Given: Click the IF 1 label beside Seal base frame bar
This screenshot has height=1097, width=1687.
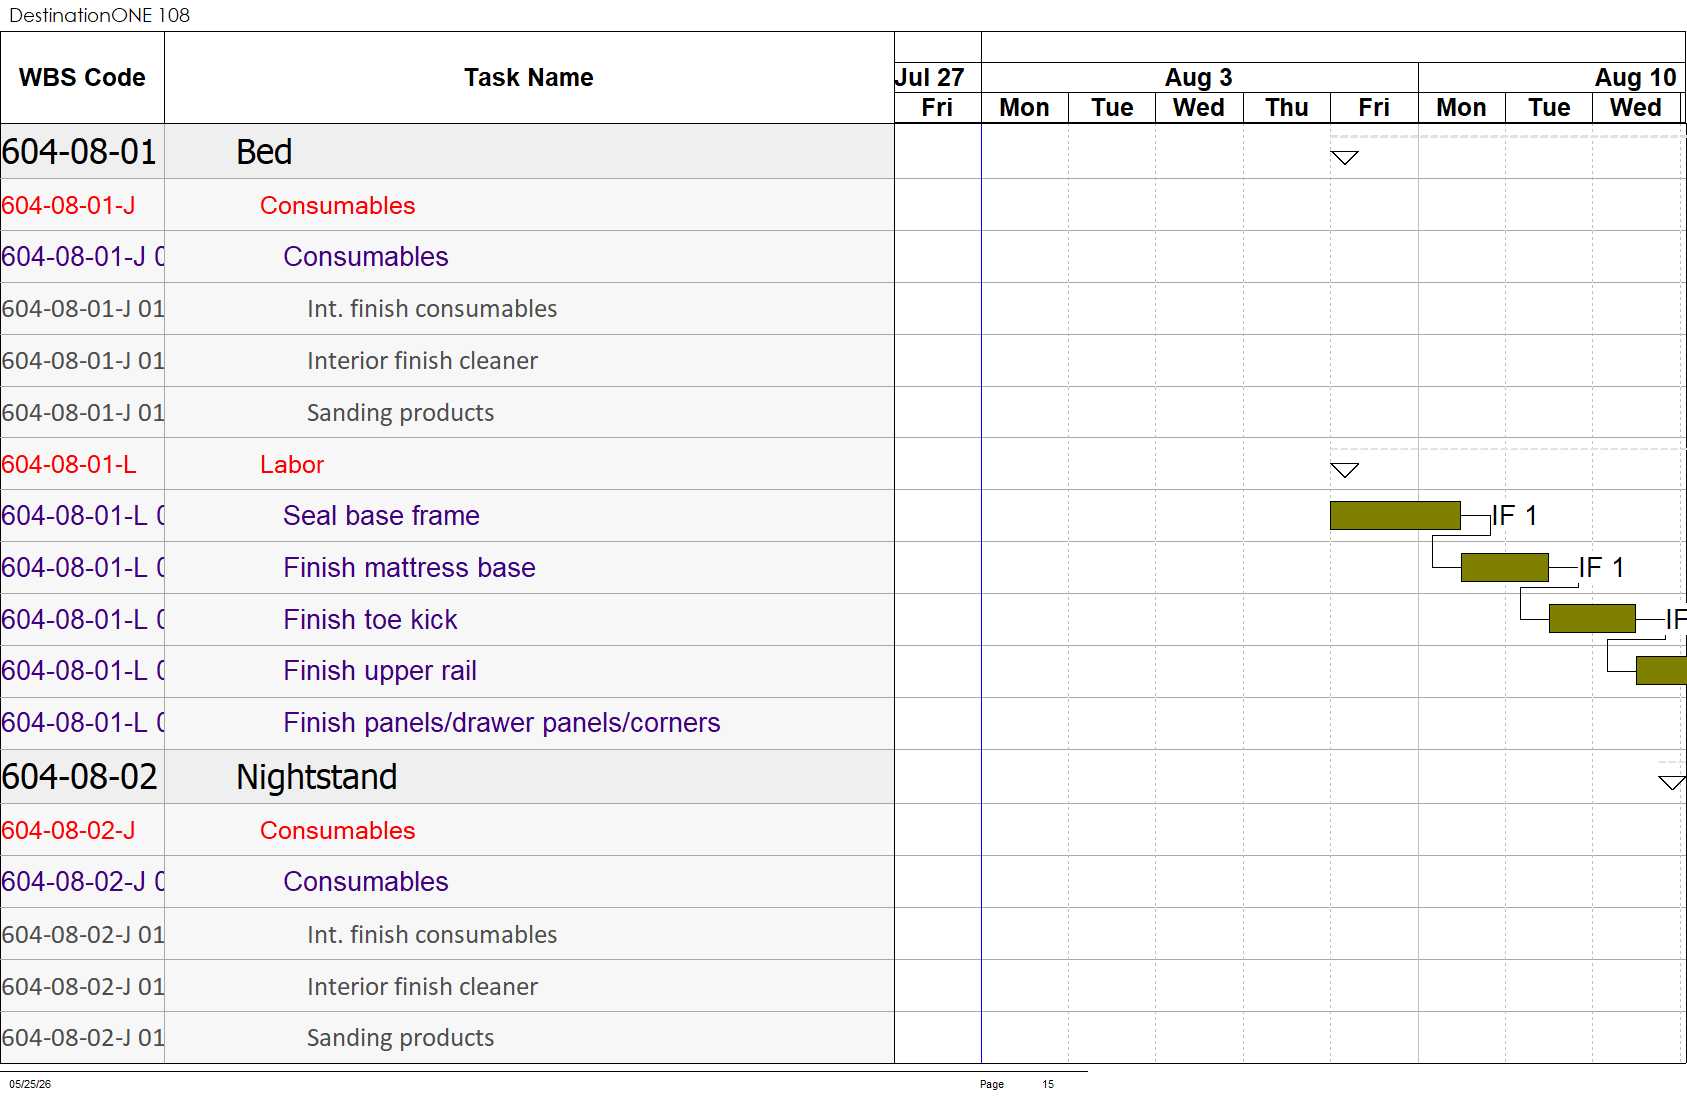Looking at the screenshot, I should [1514, 515].
